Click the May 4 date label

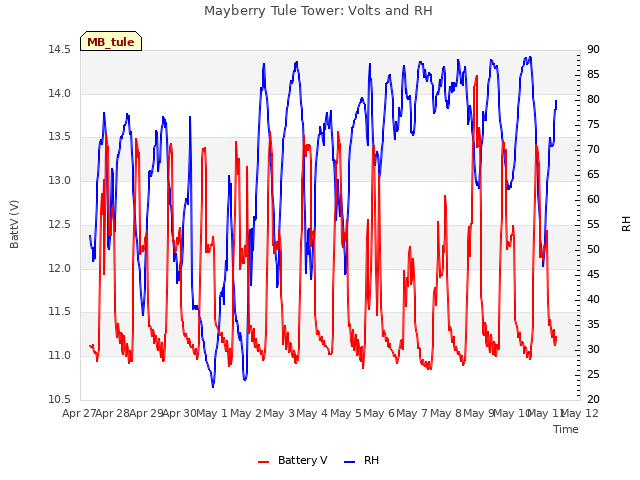click(x=312, y=413)
